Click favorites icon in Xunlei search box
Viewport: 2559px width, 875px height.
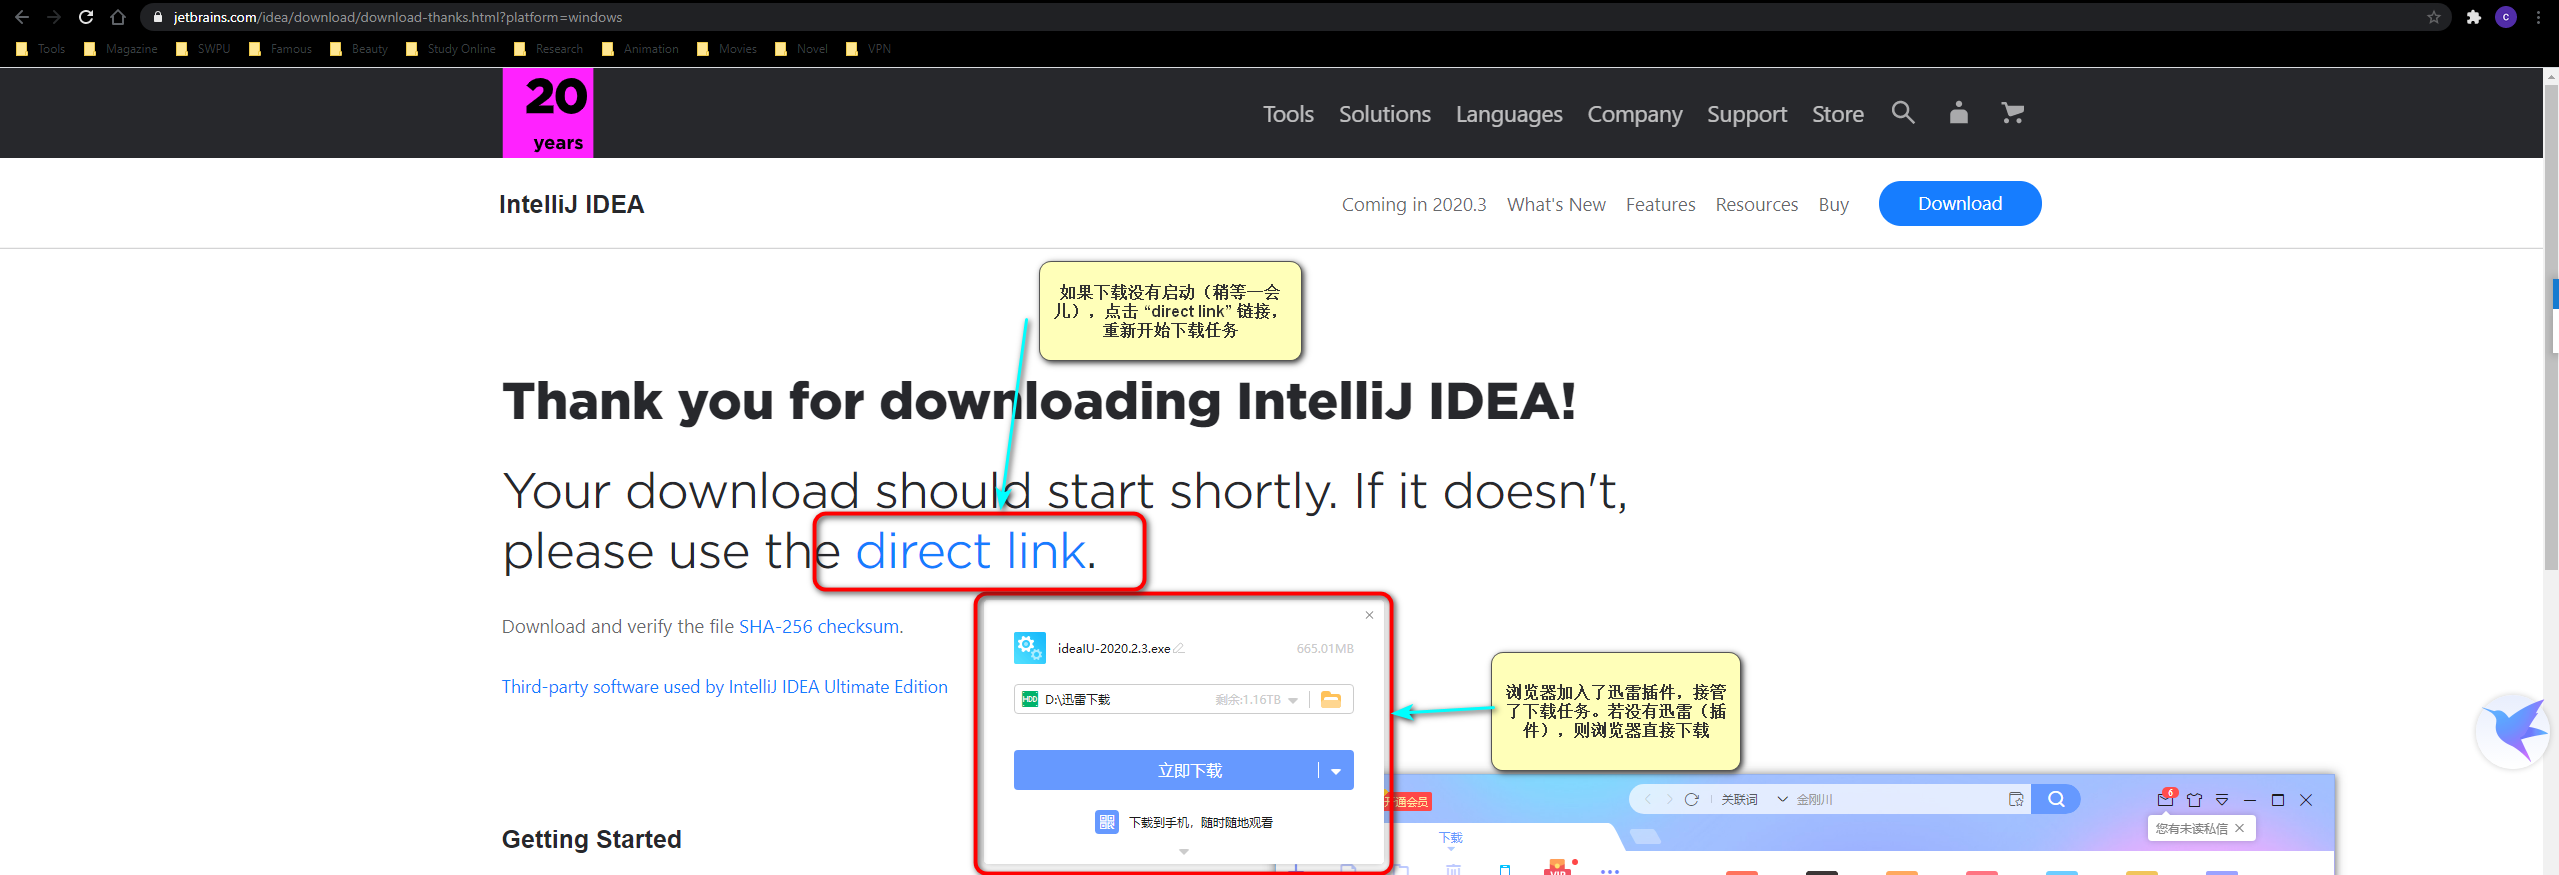2016,799
